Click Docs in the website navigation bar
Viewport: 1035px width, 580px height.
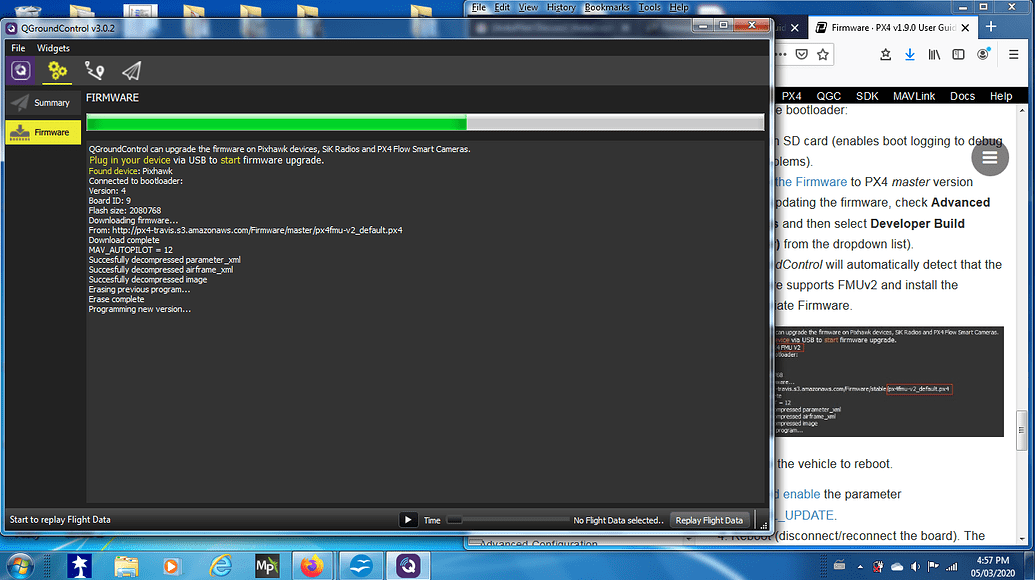[x=962, y=96]
